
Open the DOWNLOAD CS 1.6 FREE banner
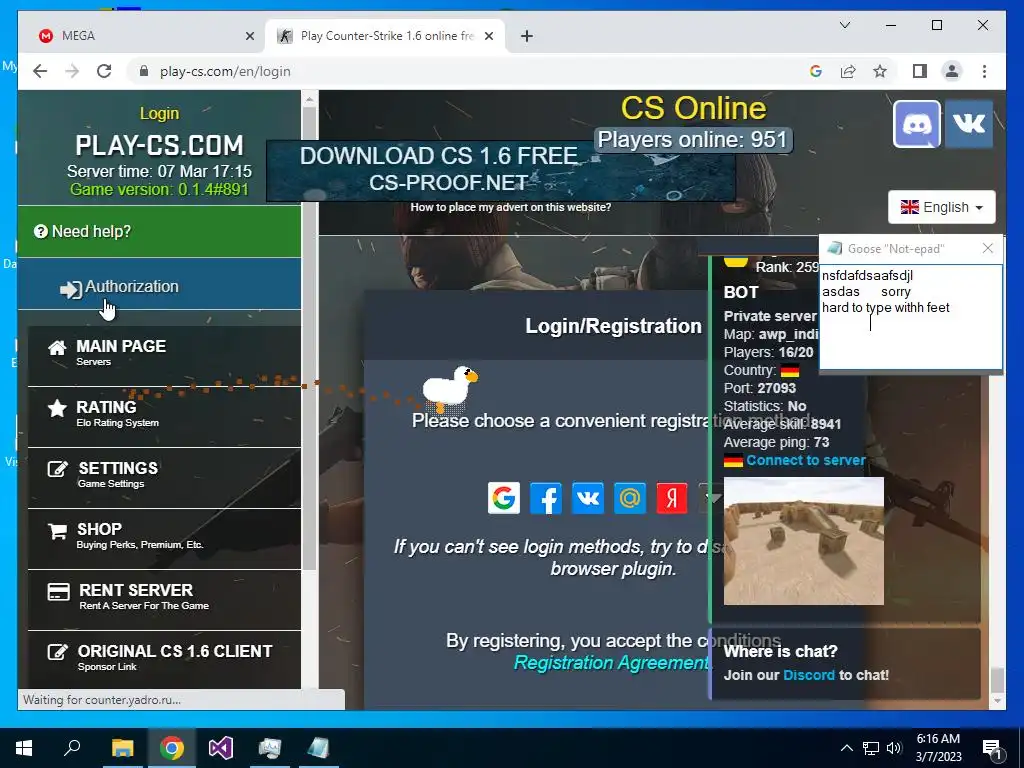click(501, 170)
